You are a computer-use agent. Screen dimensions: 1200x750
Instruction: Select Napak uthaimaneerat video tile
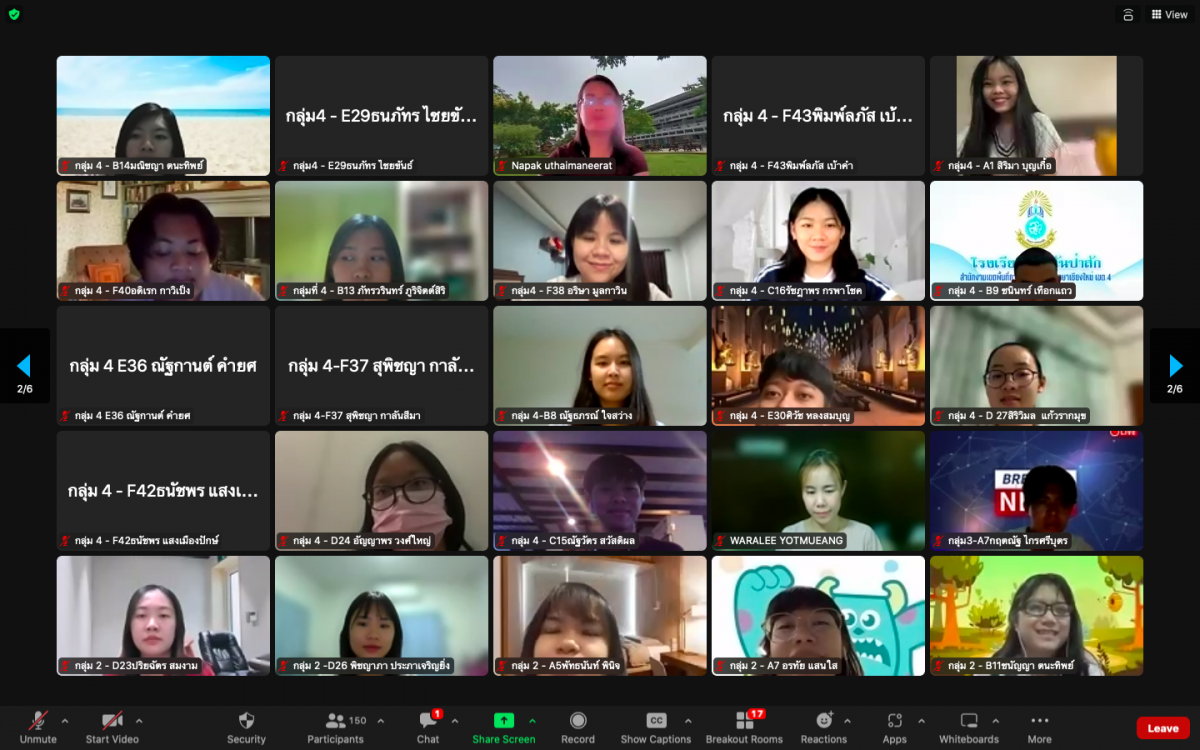600,116
